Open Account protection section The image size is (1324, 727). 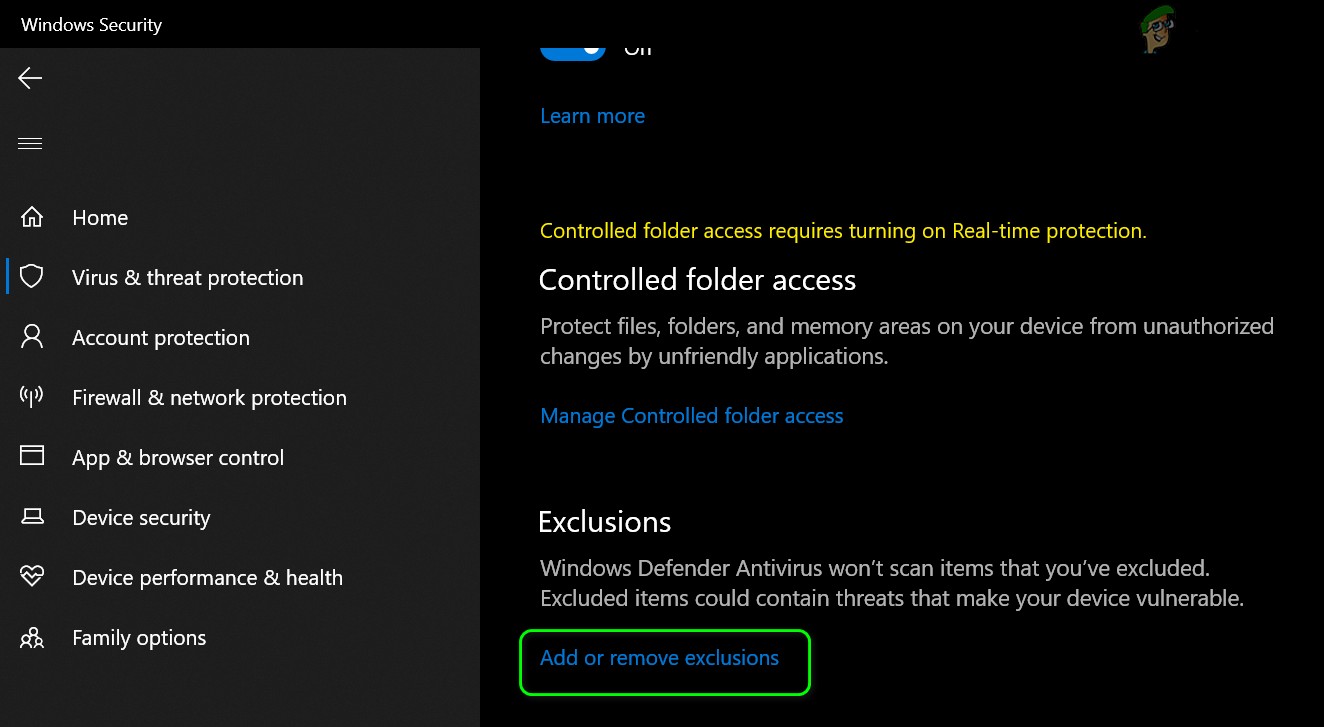click(161, 338)
